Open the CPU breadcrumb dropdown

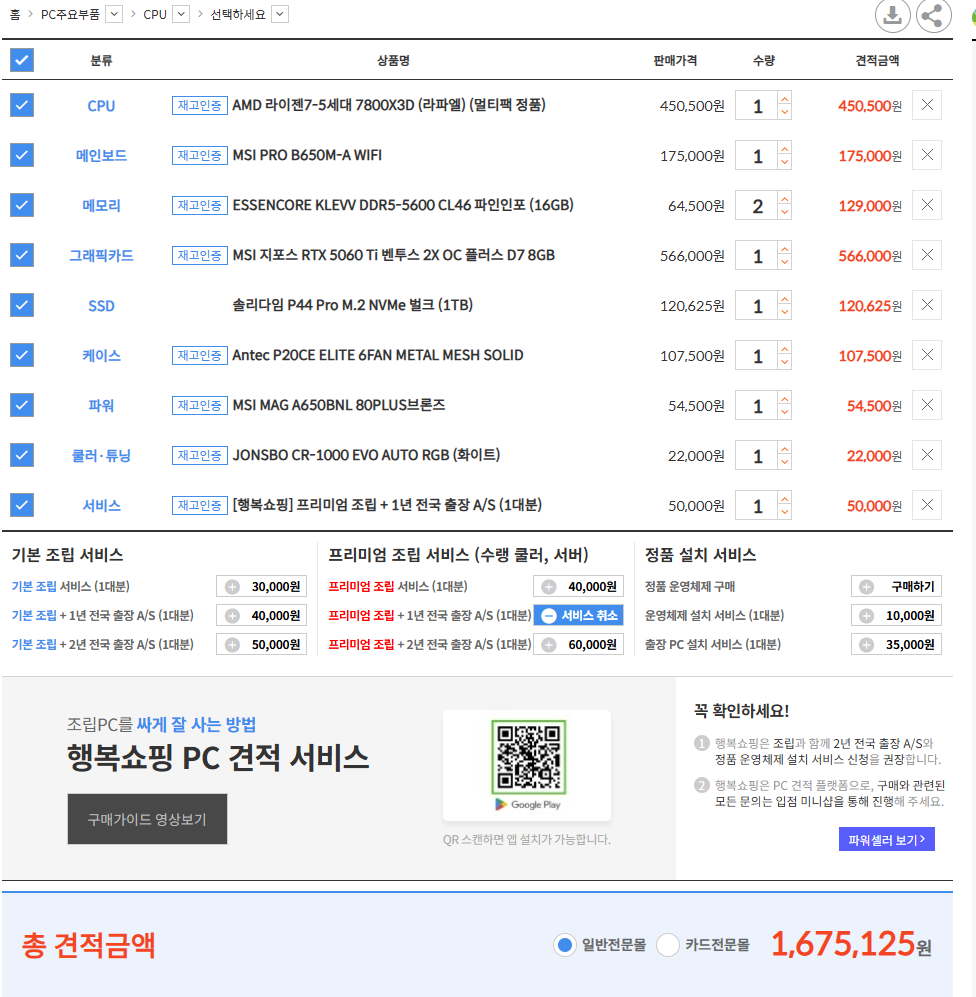181,14
